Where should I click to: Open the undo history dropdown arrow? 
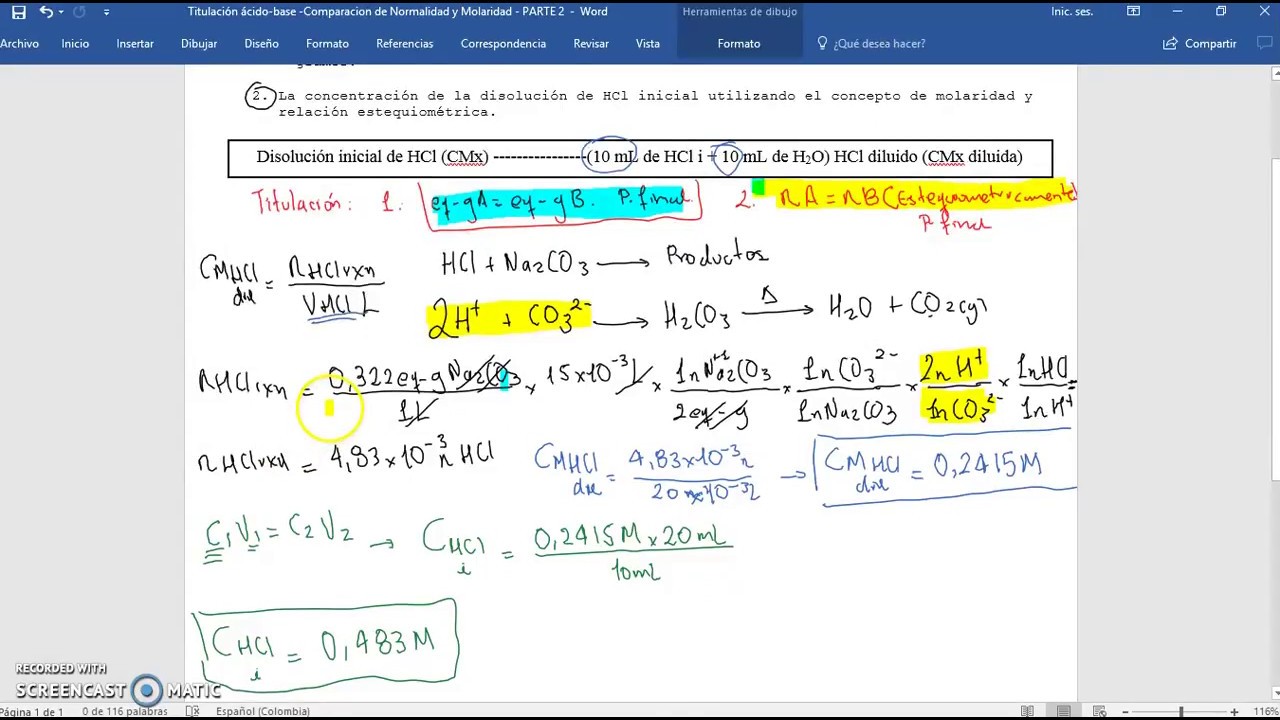pyautogui.click(x=60, y=12)
